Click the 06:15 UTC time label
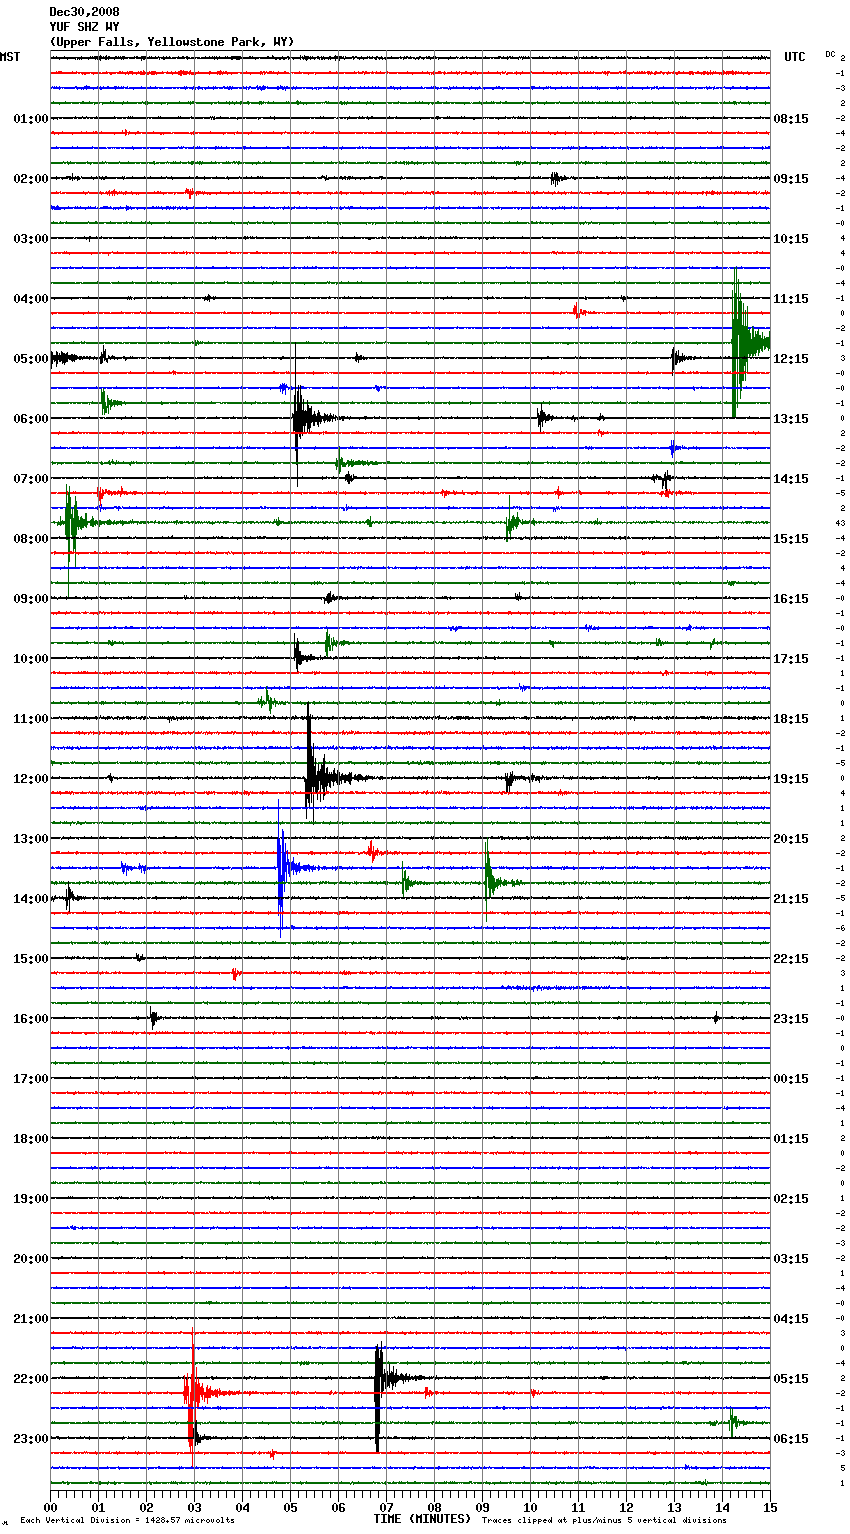Viewport: 850px width, 1534px height. point(791,1439)
